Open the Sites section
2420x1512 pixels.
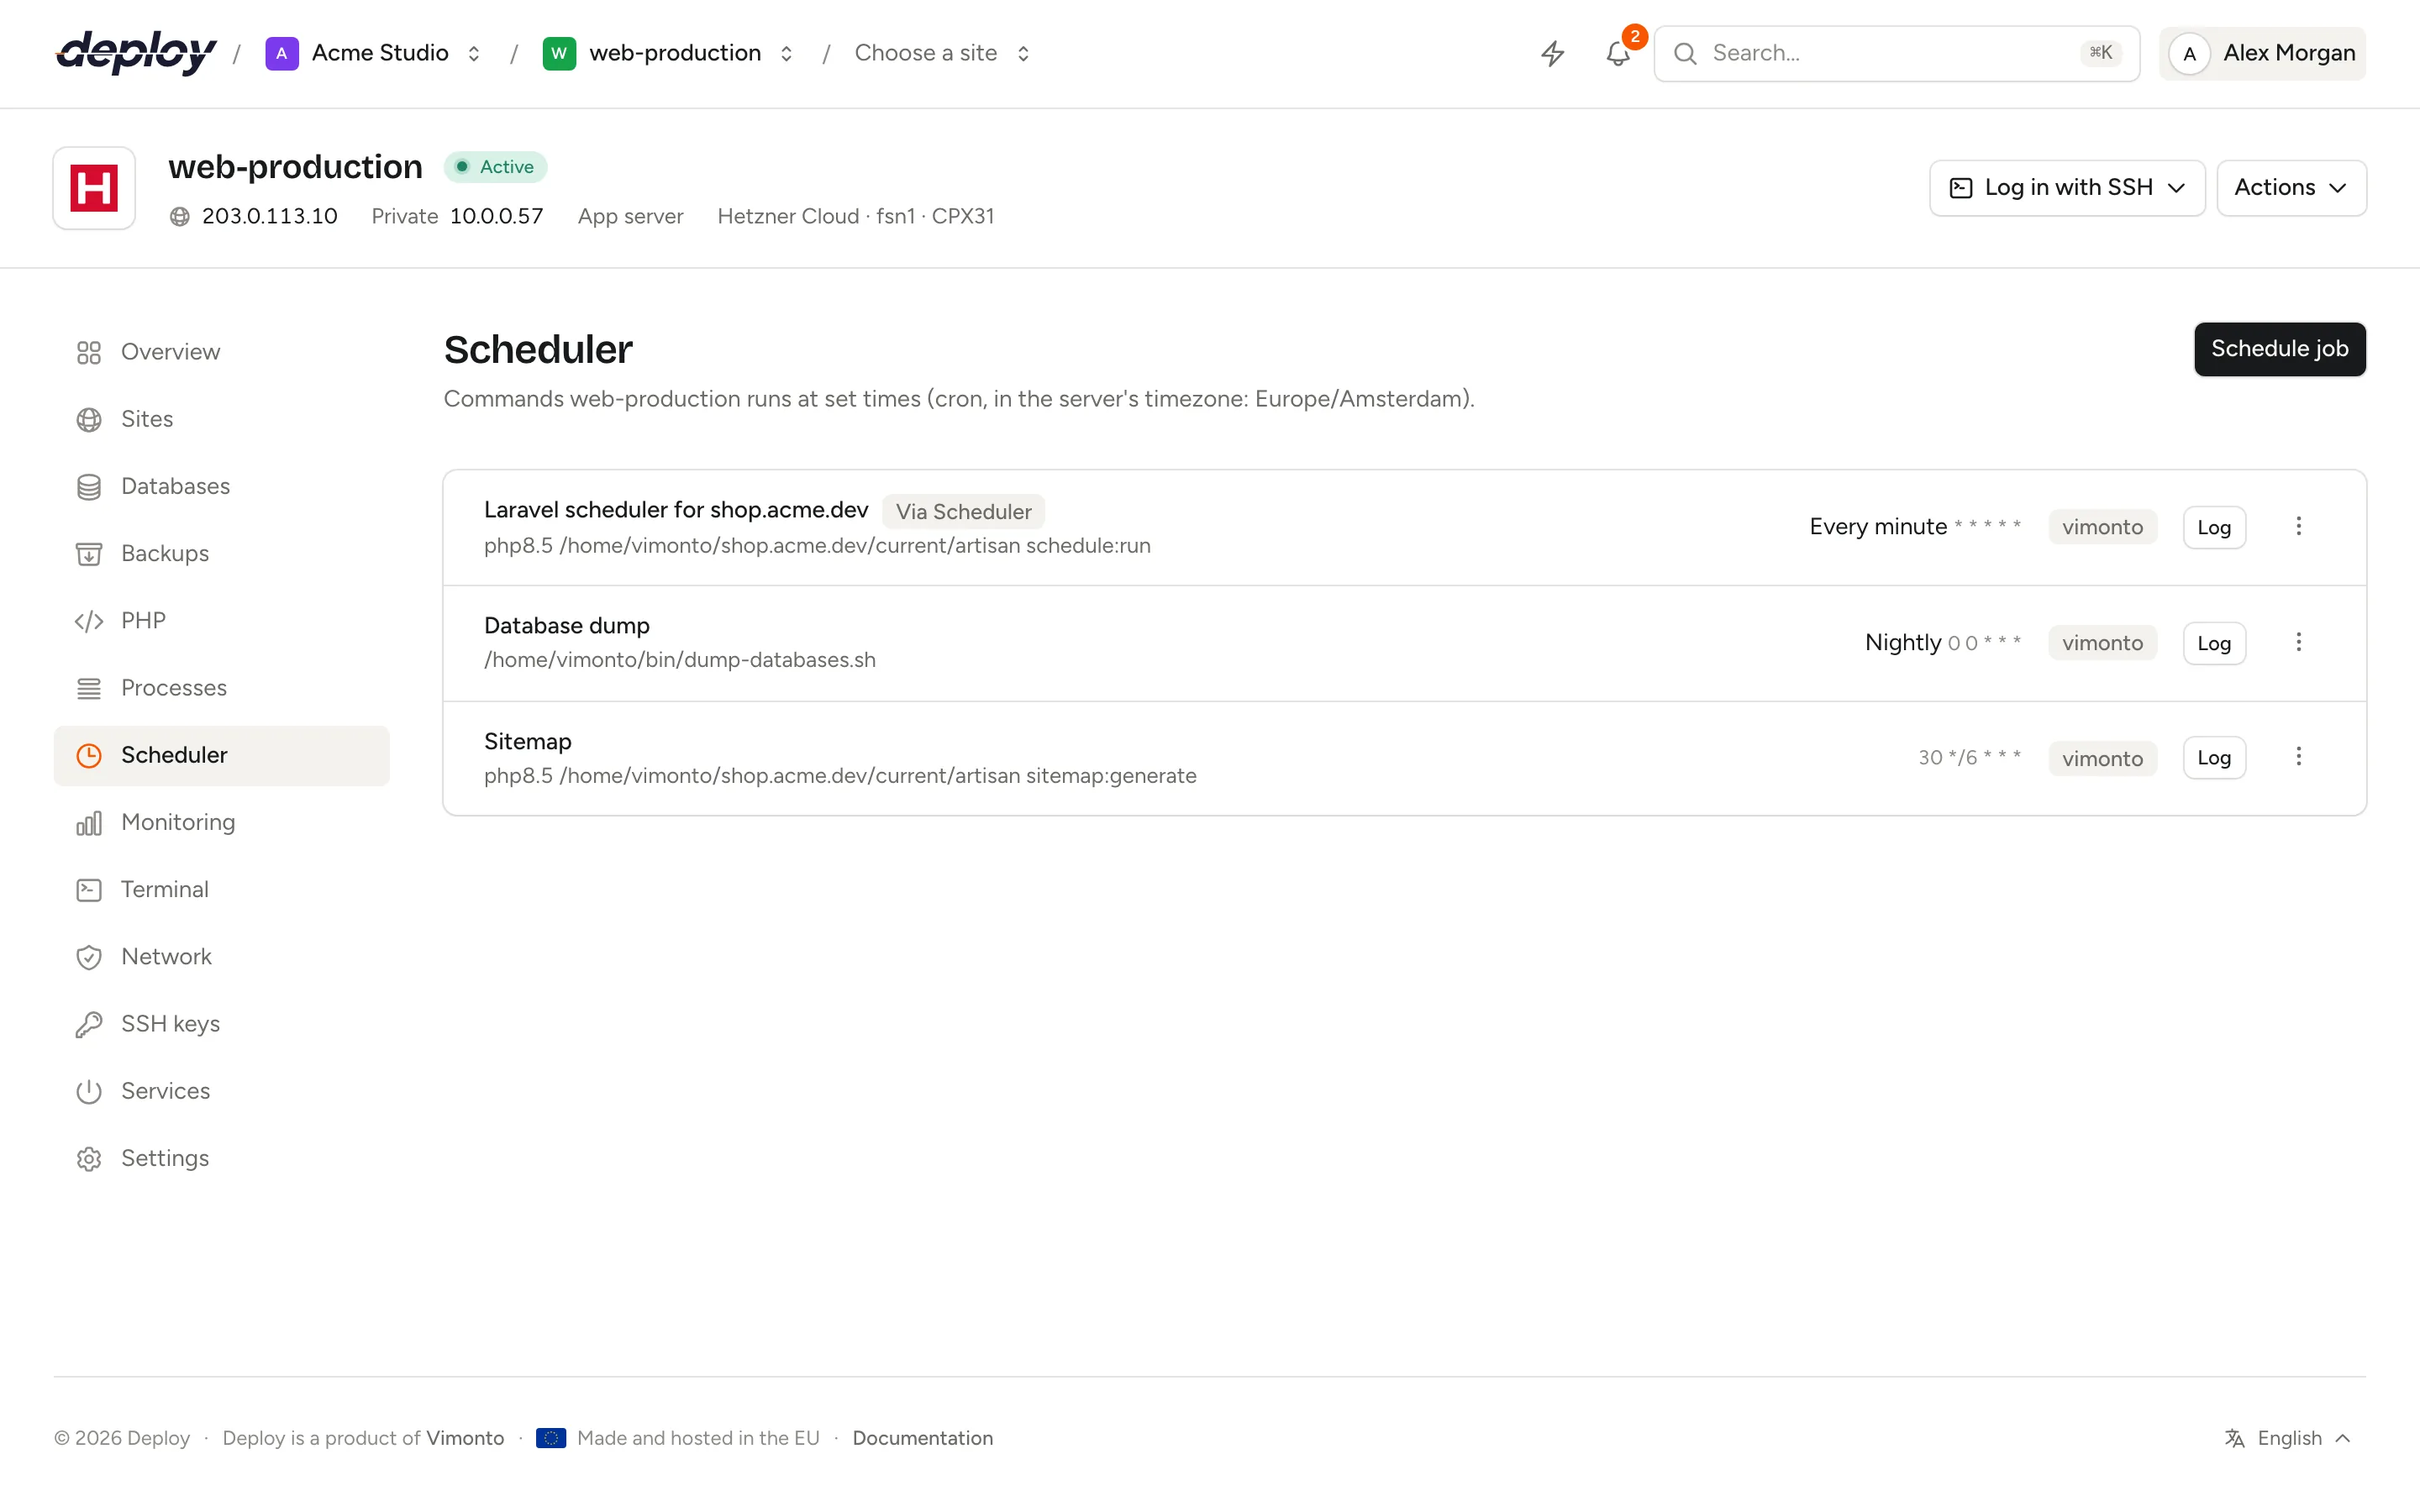[222, 419]
